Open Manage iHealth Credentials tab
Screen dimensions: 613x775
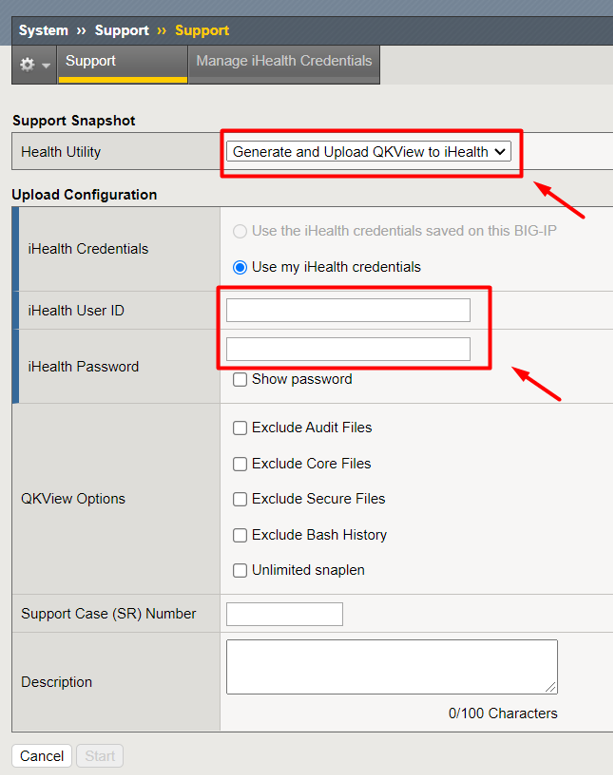283,62
